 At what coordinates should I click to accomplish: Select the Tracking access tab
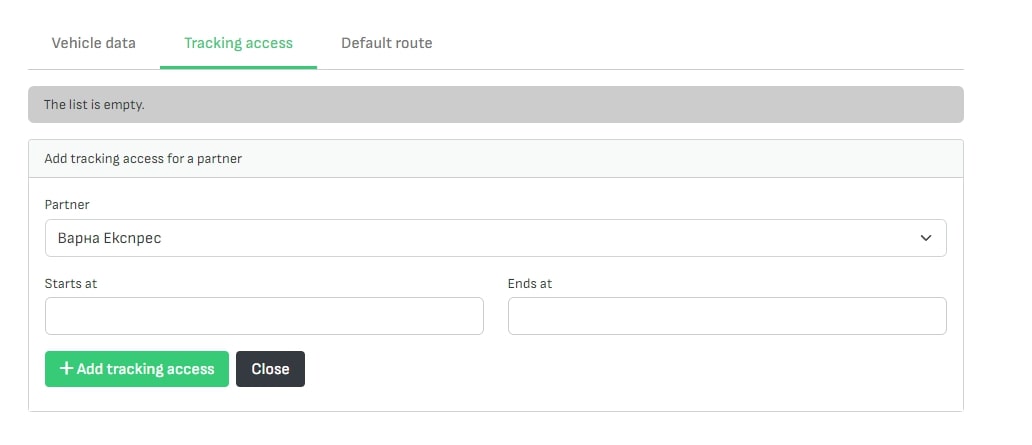(238, 43)
